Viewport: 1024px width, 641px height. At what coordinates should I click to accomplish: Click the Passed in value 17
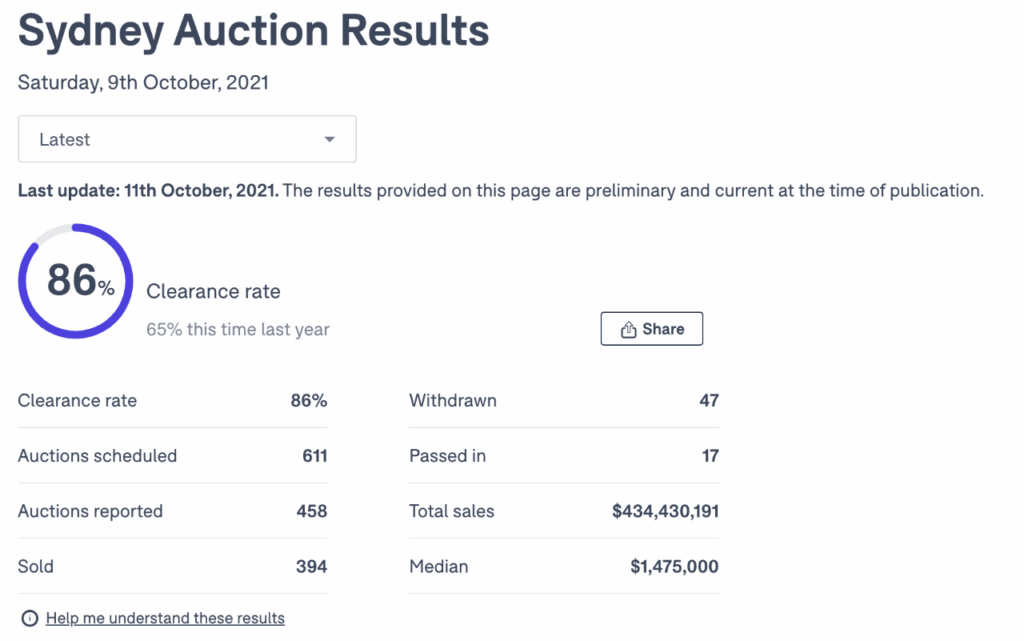[x=708, y=456]
